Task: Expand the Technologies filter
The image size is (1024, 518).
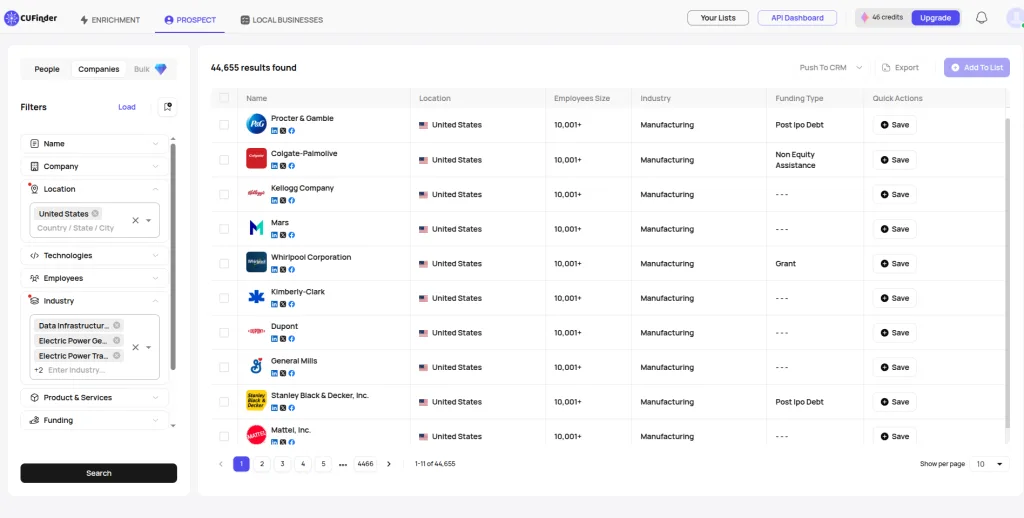Action: [95, 255]
